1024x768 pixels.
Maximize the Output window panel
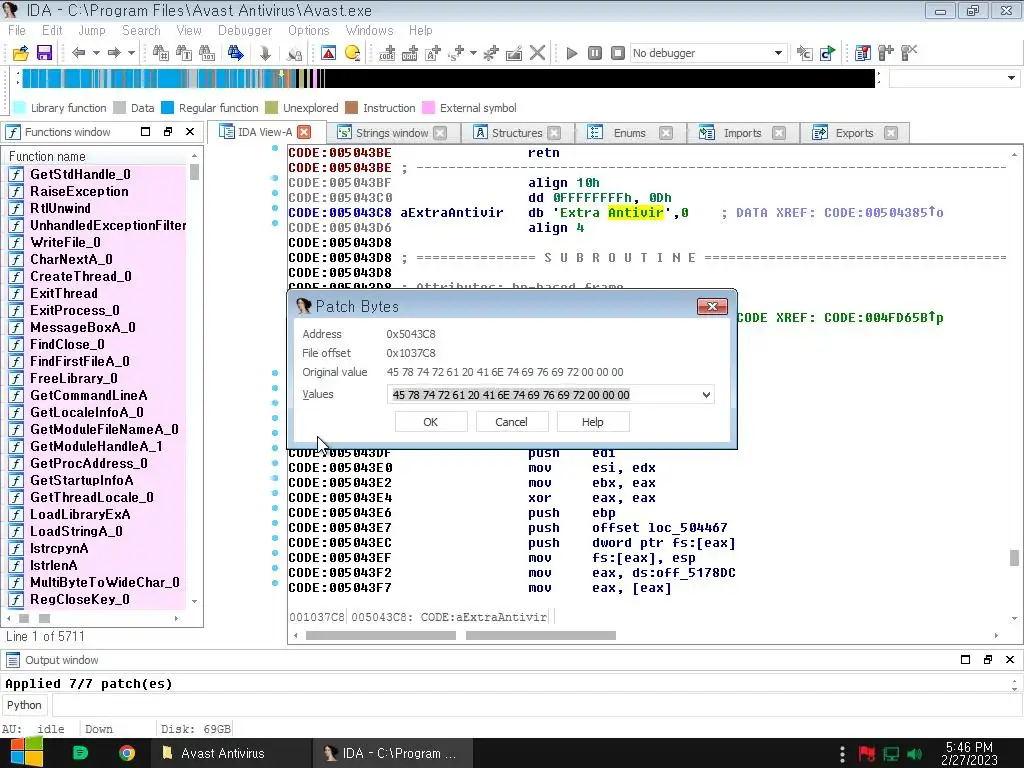965,660
